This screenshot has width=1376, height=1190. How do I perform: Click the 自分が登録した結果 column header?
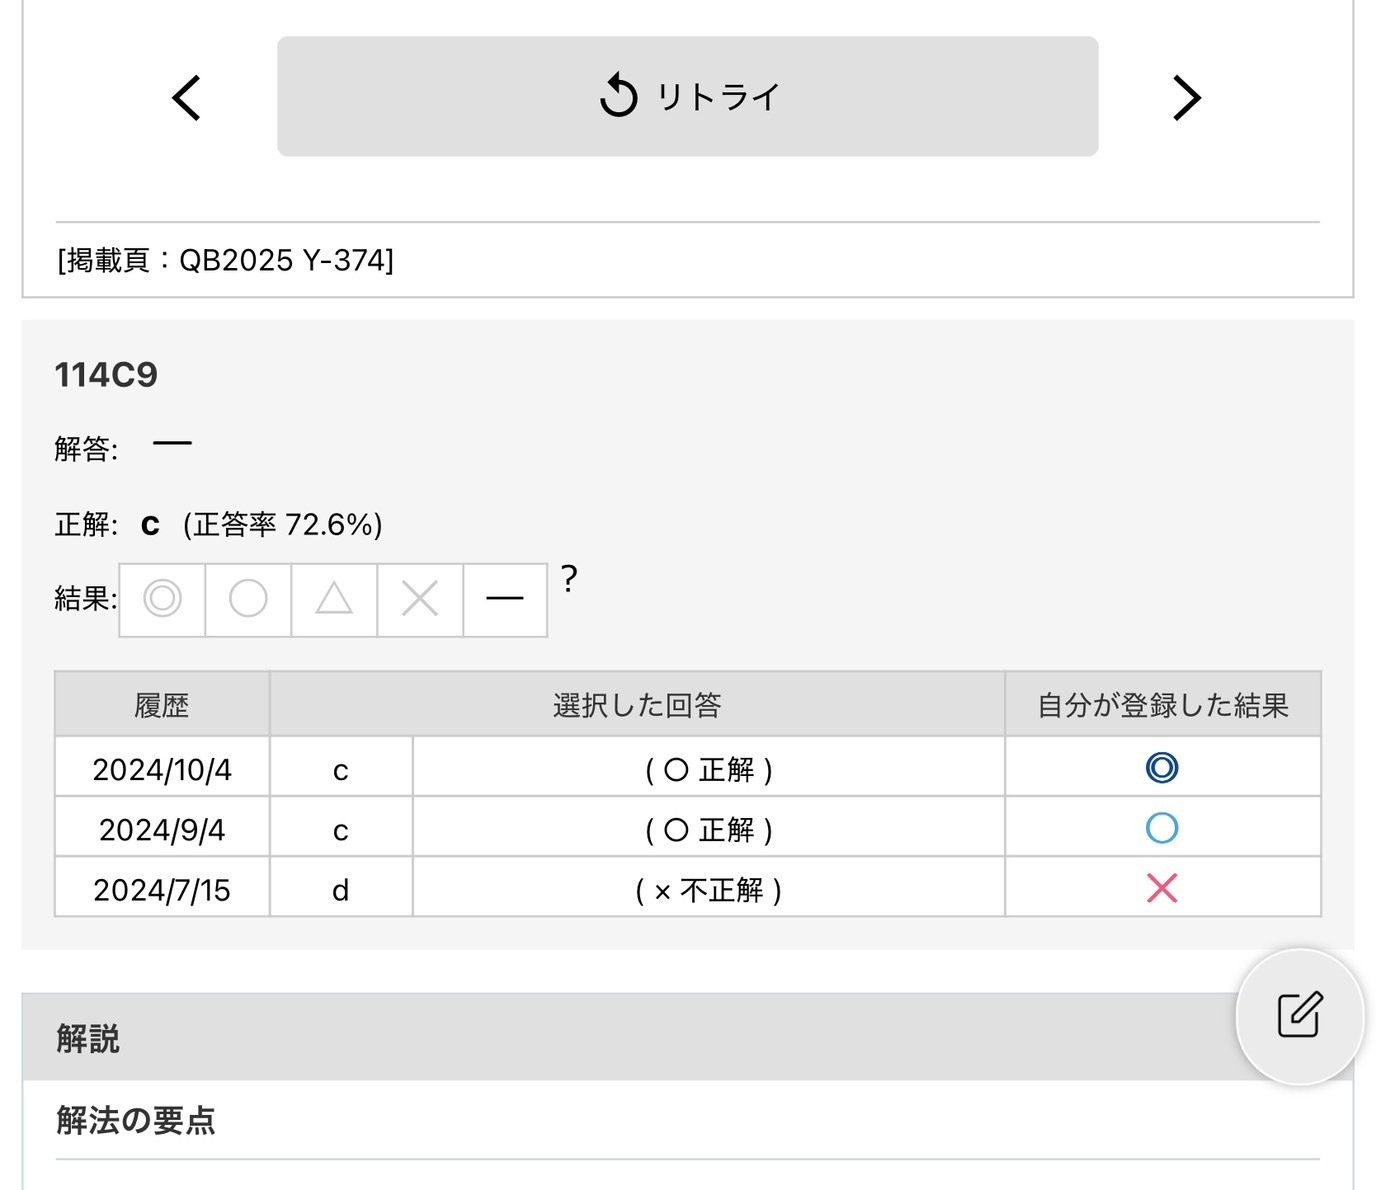pyautogui.click(x=1162, y=705)
